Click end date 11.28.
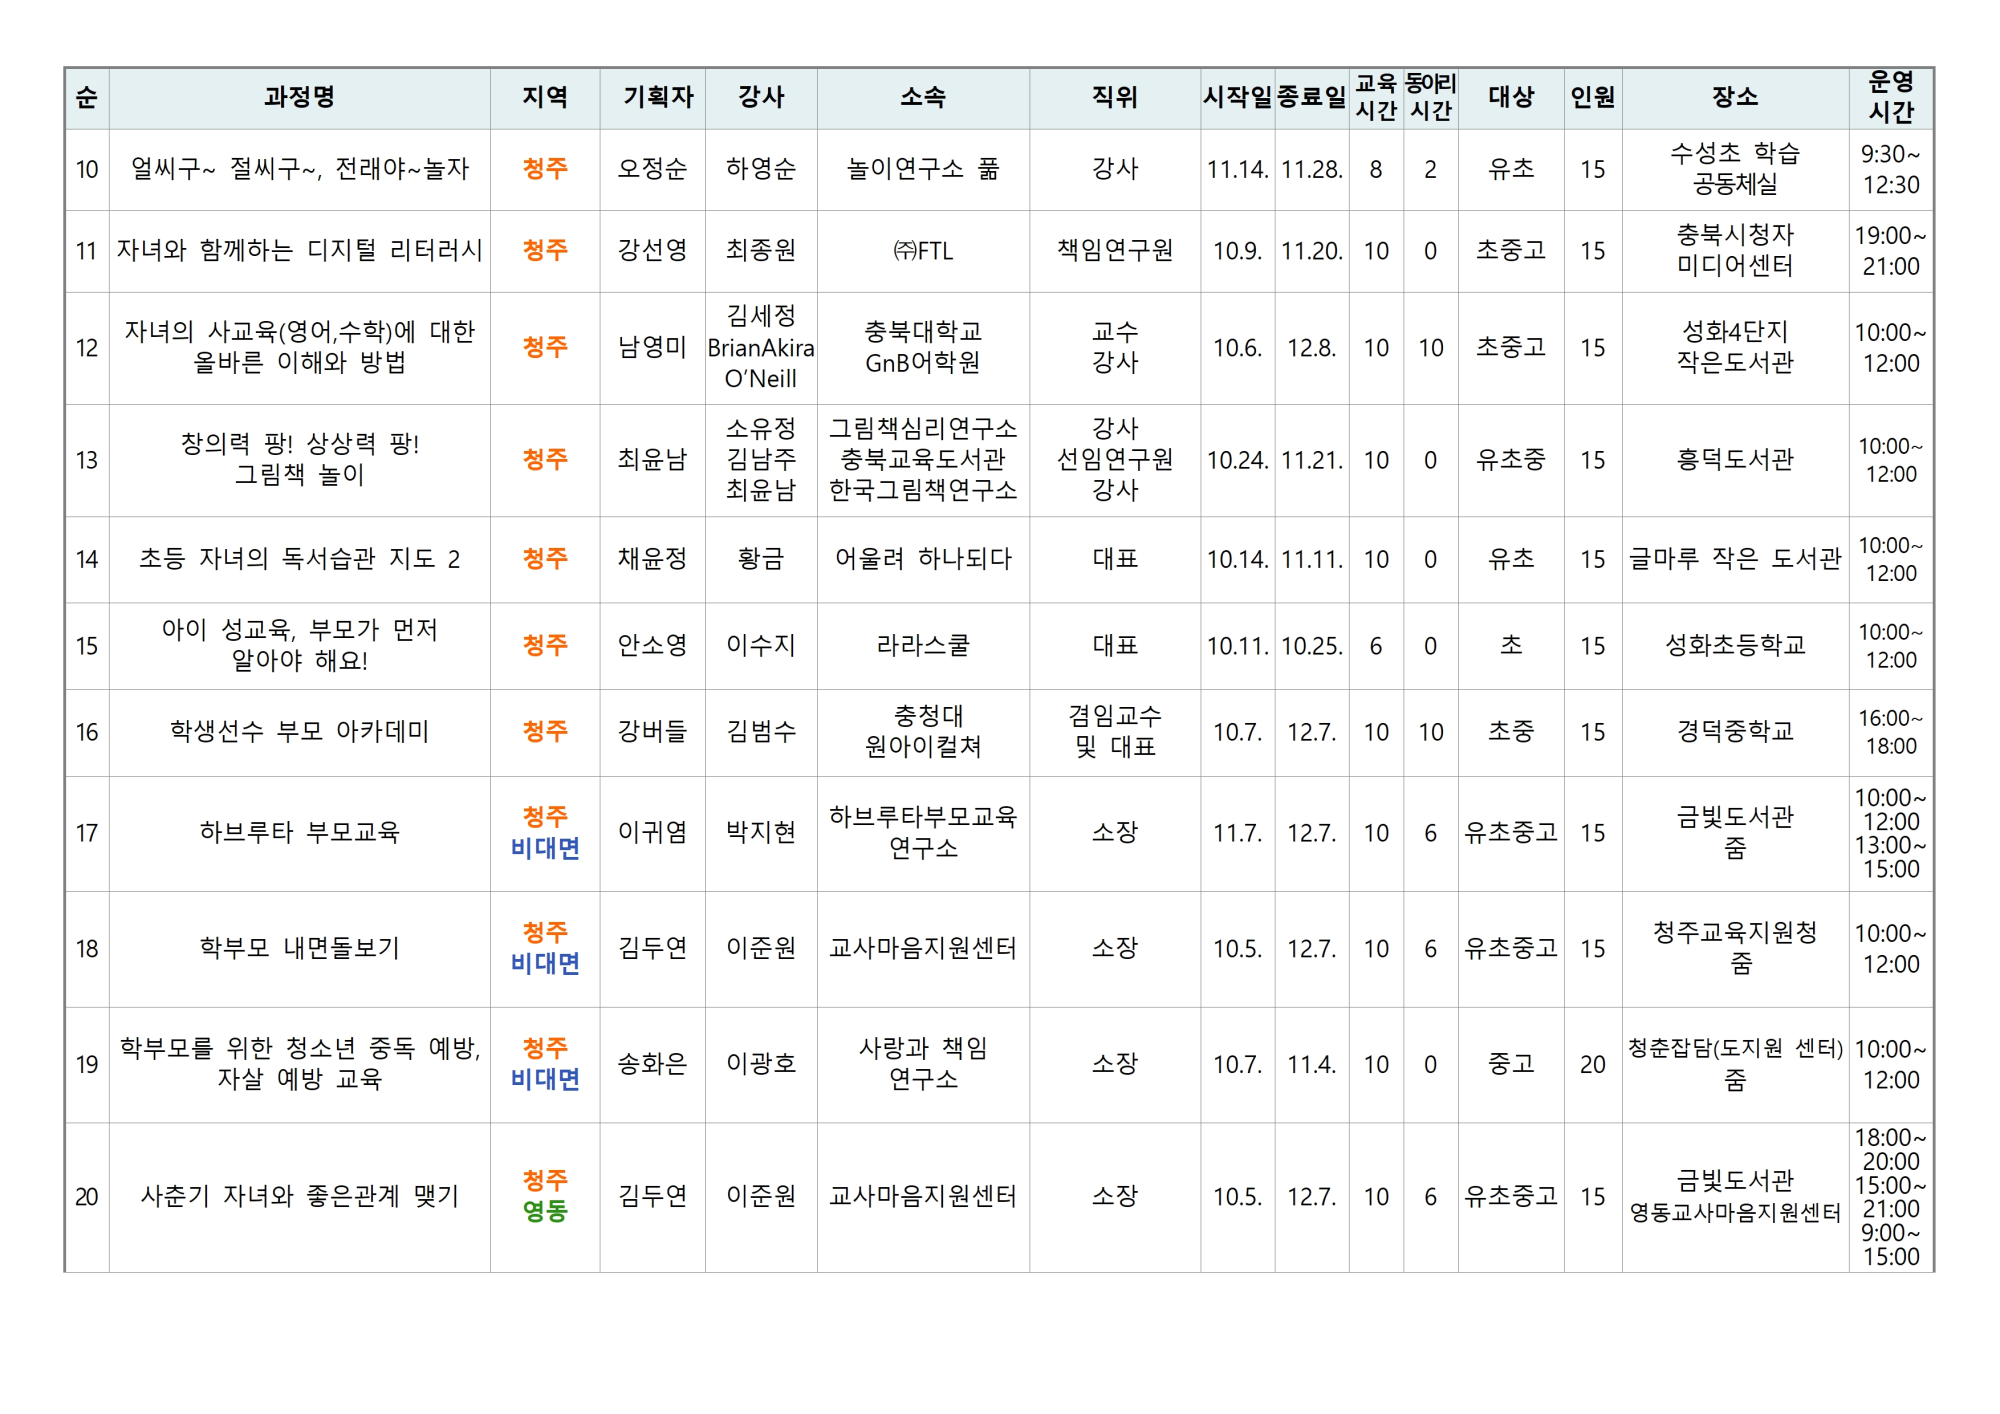The width and height of the screenshot is (2000, 1414). pos(1311,170)
